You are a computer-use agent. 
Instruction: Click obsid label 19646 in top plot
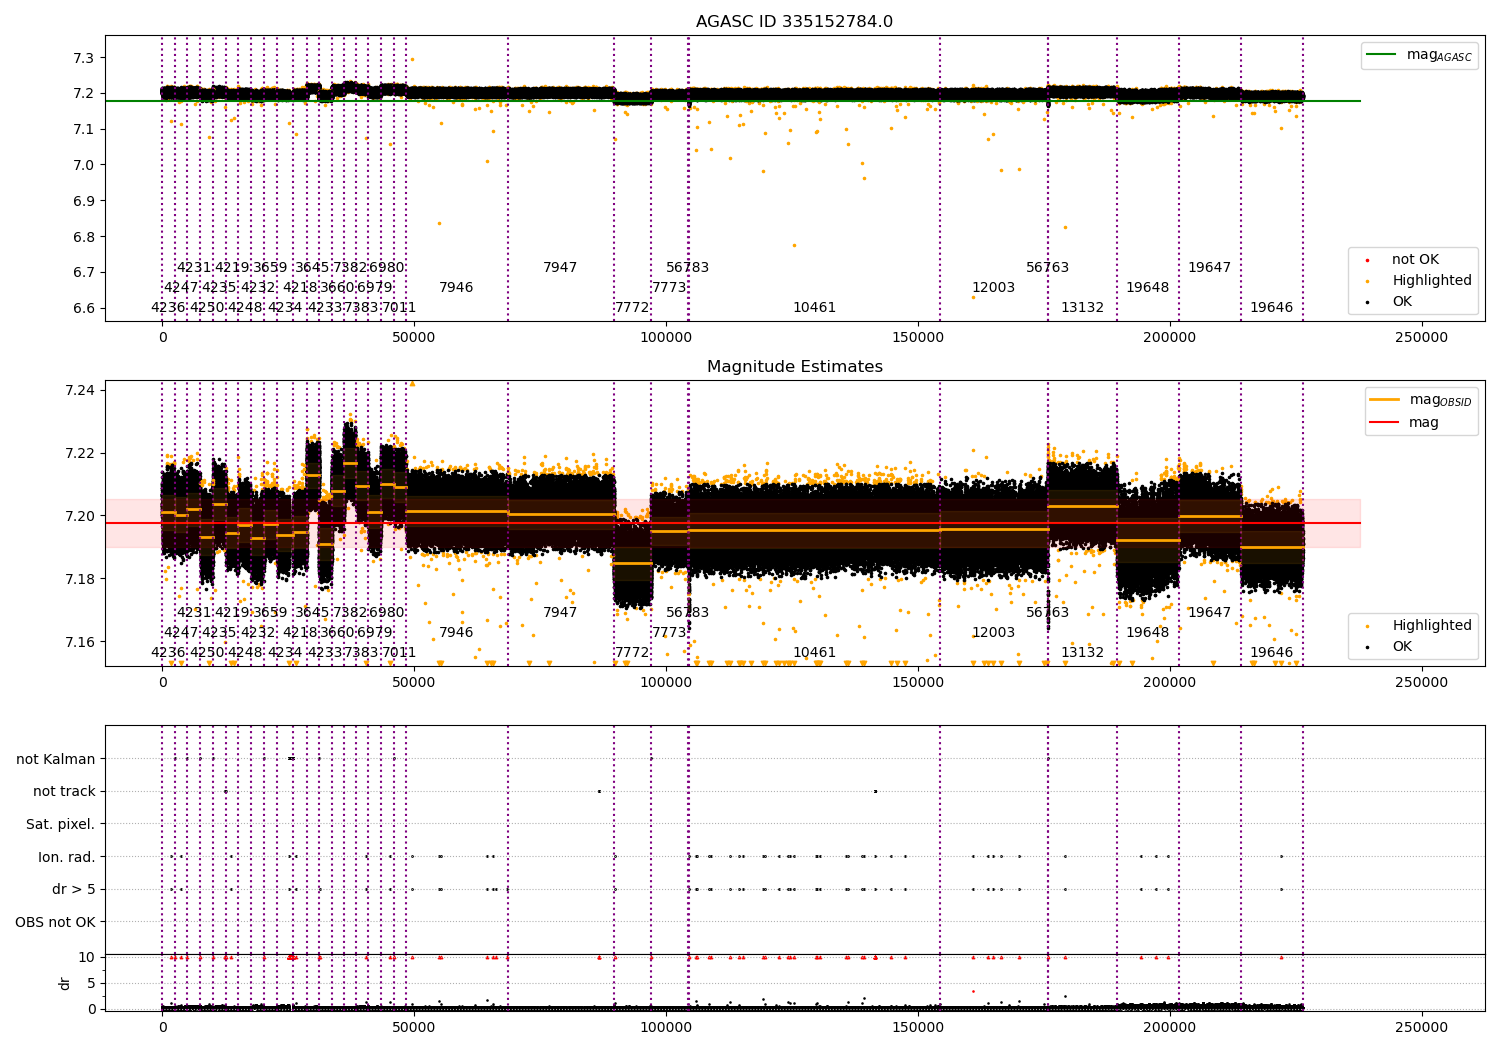pyautogui.click(x=1271, y=308)
